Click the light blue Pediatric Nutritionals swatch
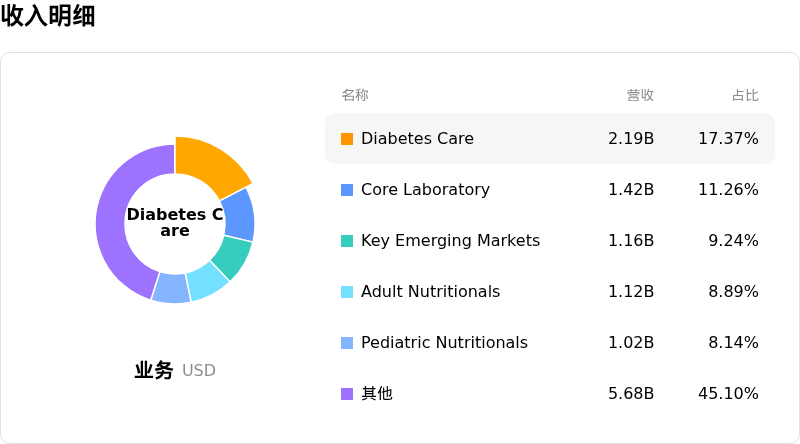The height and width of the screenshot is (444, 800). tap(347, 343)
